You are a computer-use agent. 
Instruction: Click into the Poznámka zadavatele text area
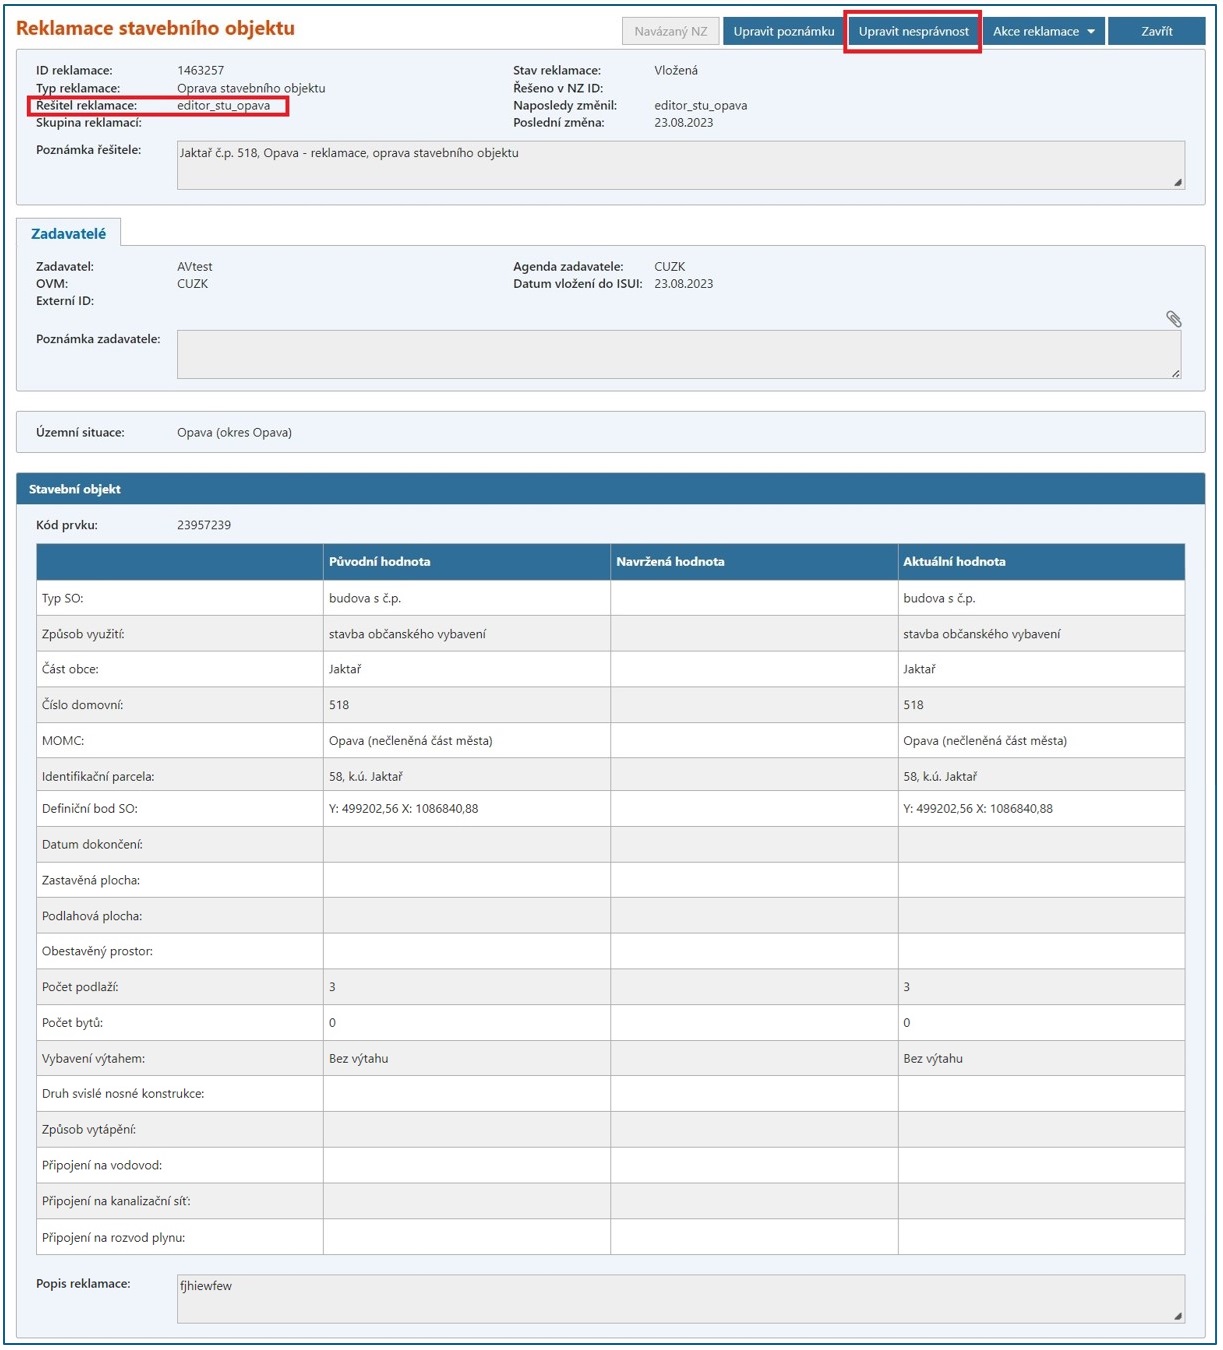tap(678, 354)
